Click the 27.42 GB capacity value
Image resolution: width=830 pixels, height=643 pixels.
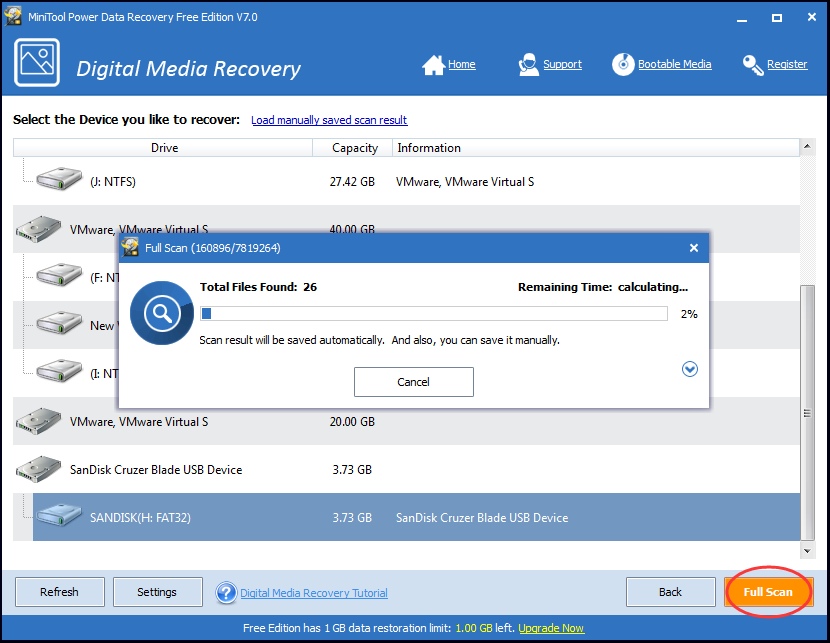pos(352,182)
